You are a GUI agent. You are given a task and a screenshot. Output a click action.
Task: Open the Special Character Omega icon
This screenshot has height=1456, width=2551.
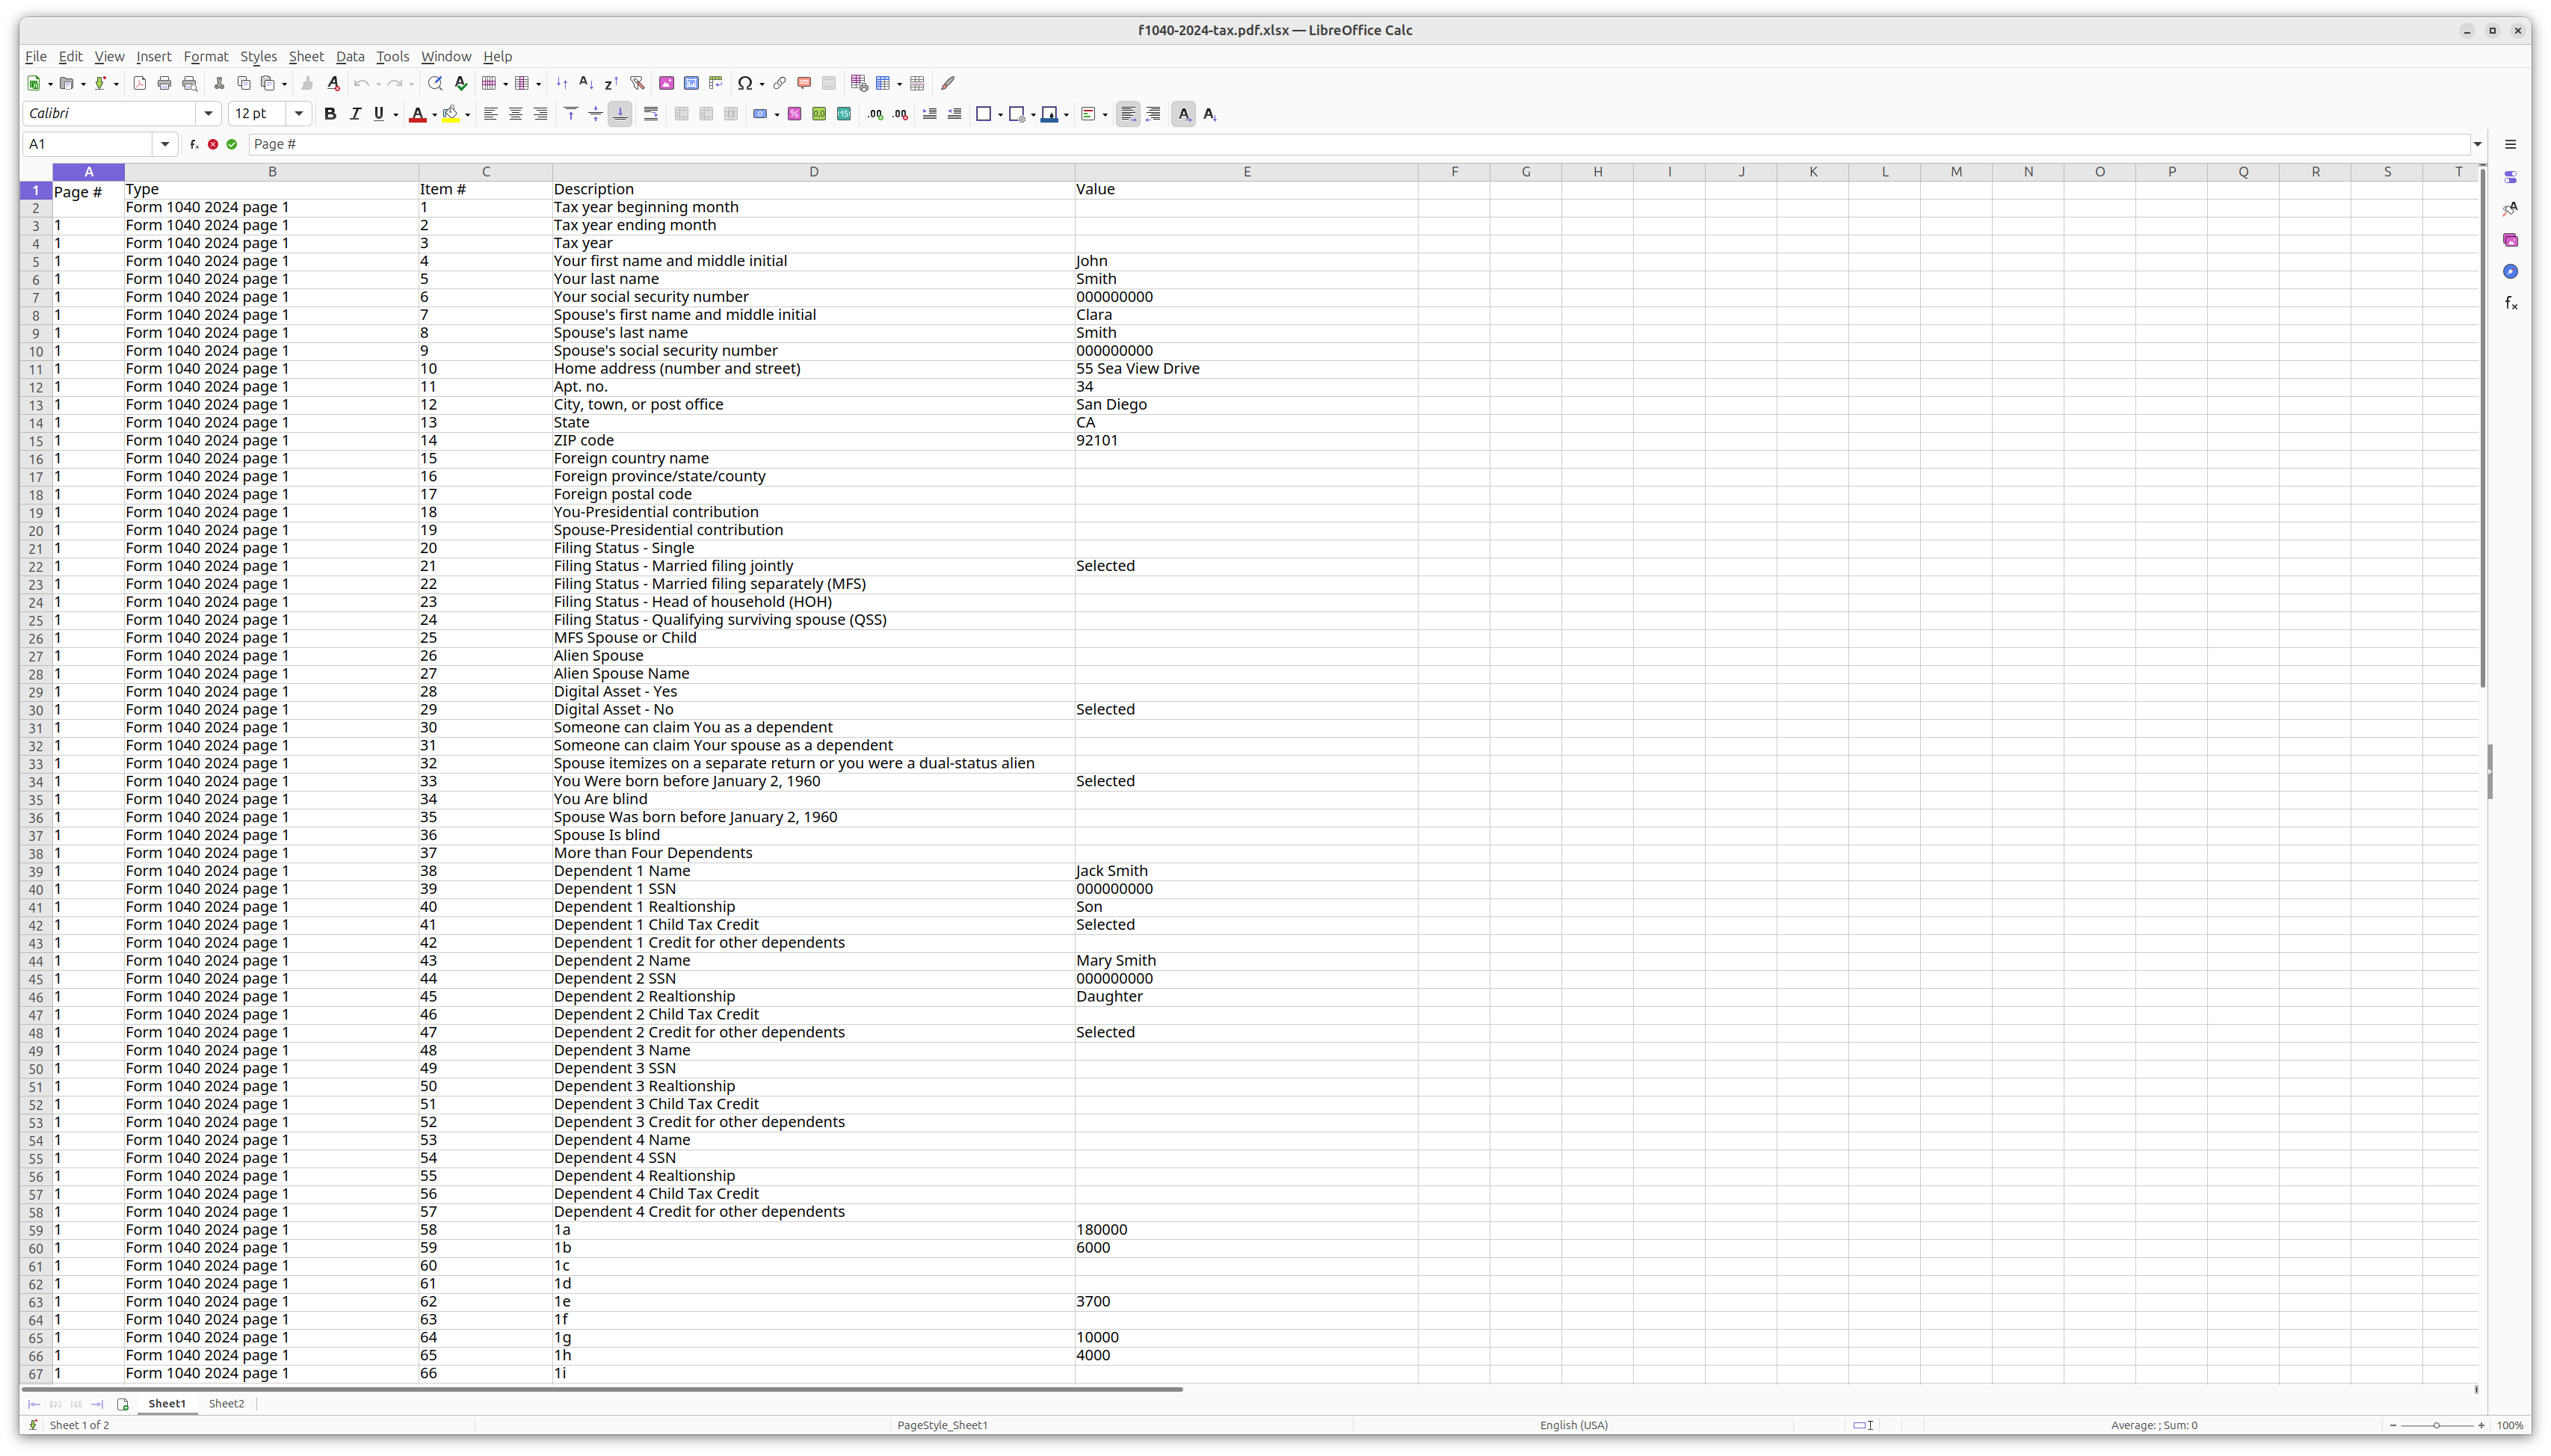point(744,84)
